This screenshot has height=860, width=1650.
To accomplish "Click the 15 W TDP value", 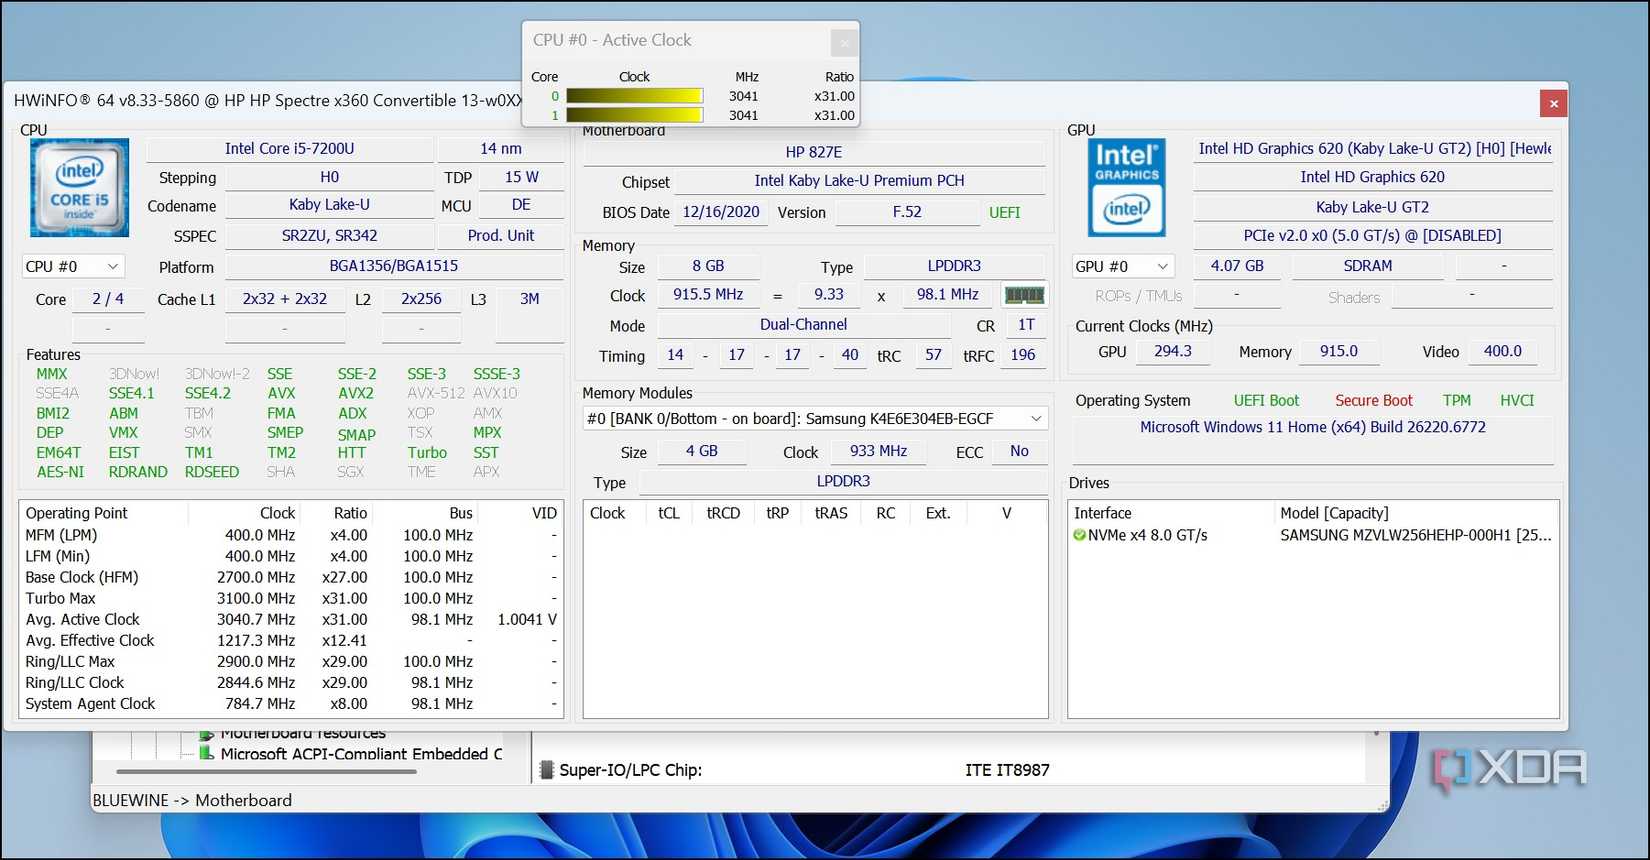I will coord(521,177).
